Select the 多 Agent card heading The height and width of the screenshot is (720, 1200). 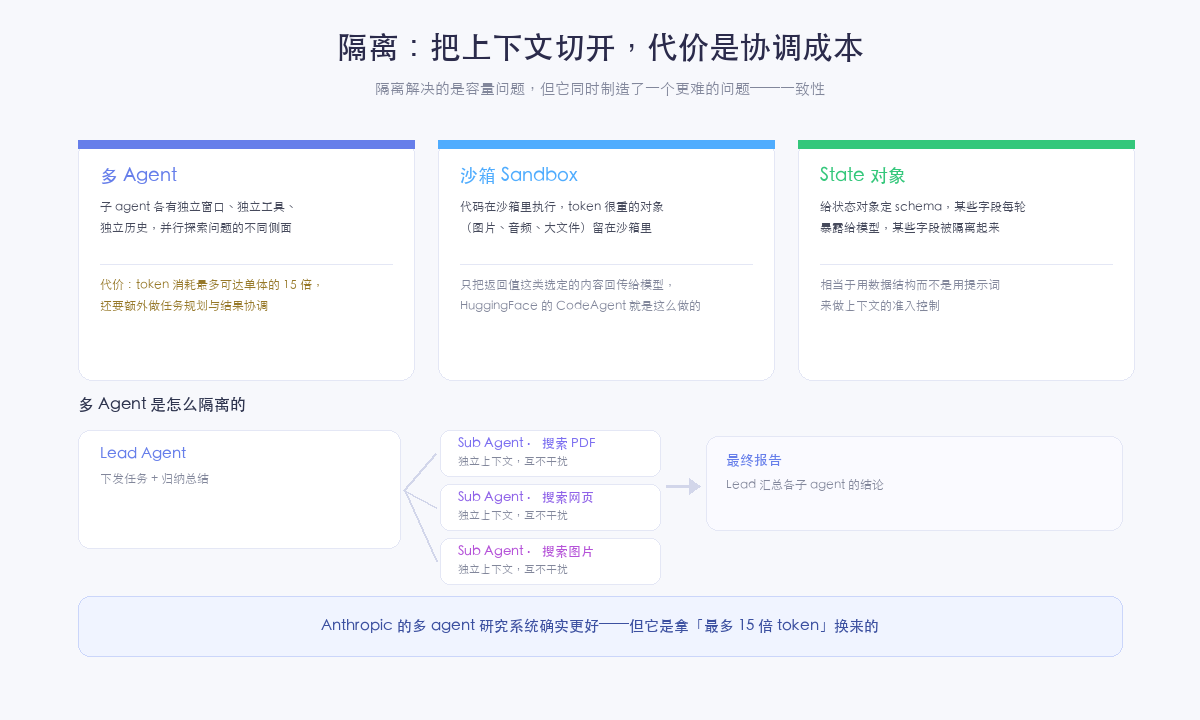click(139, 175)
